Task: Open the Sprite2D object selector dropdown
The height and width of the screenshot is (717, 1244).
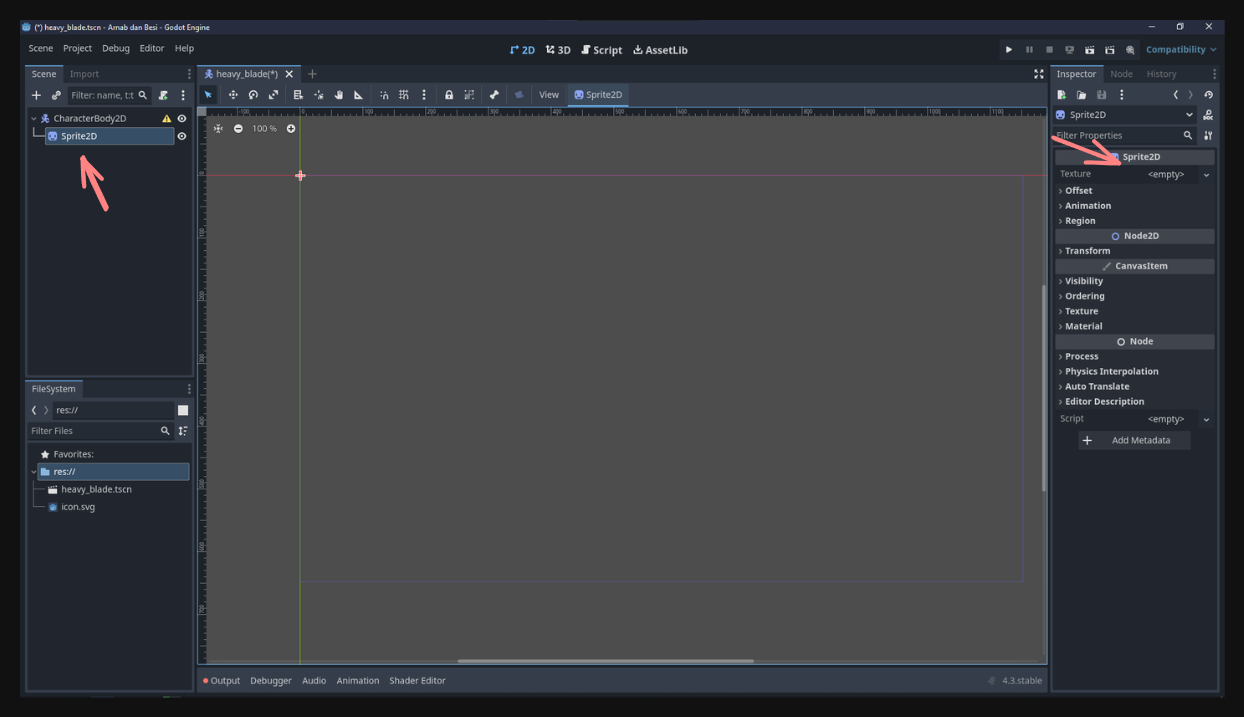Action: click(x=1125, y=115)
